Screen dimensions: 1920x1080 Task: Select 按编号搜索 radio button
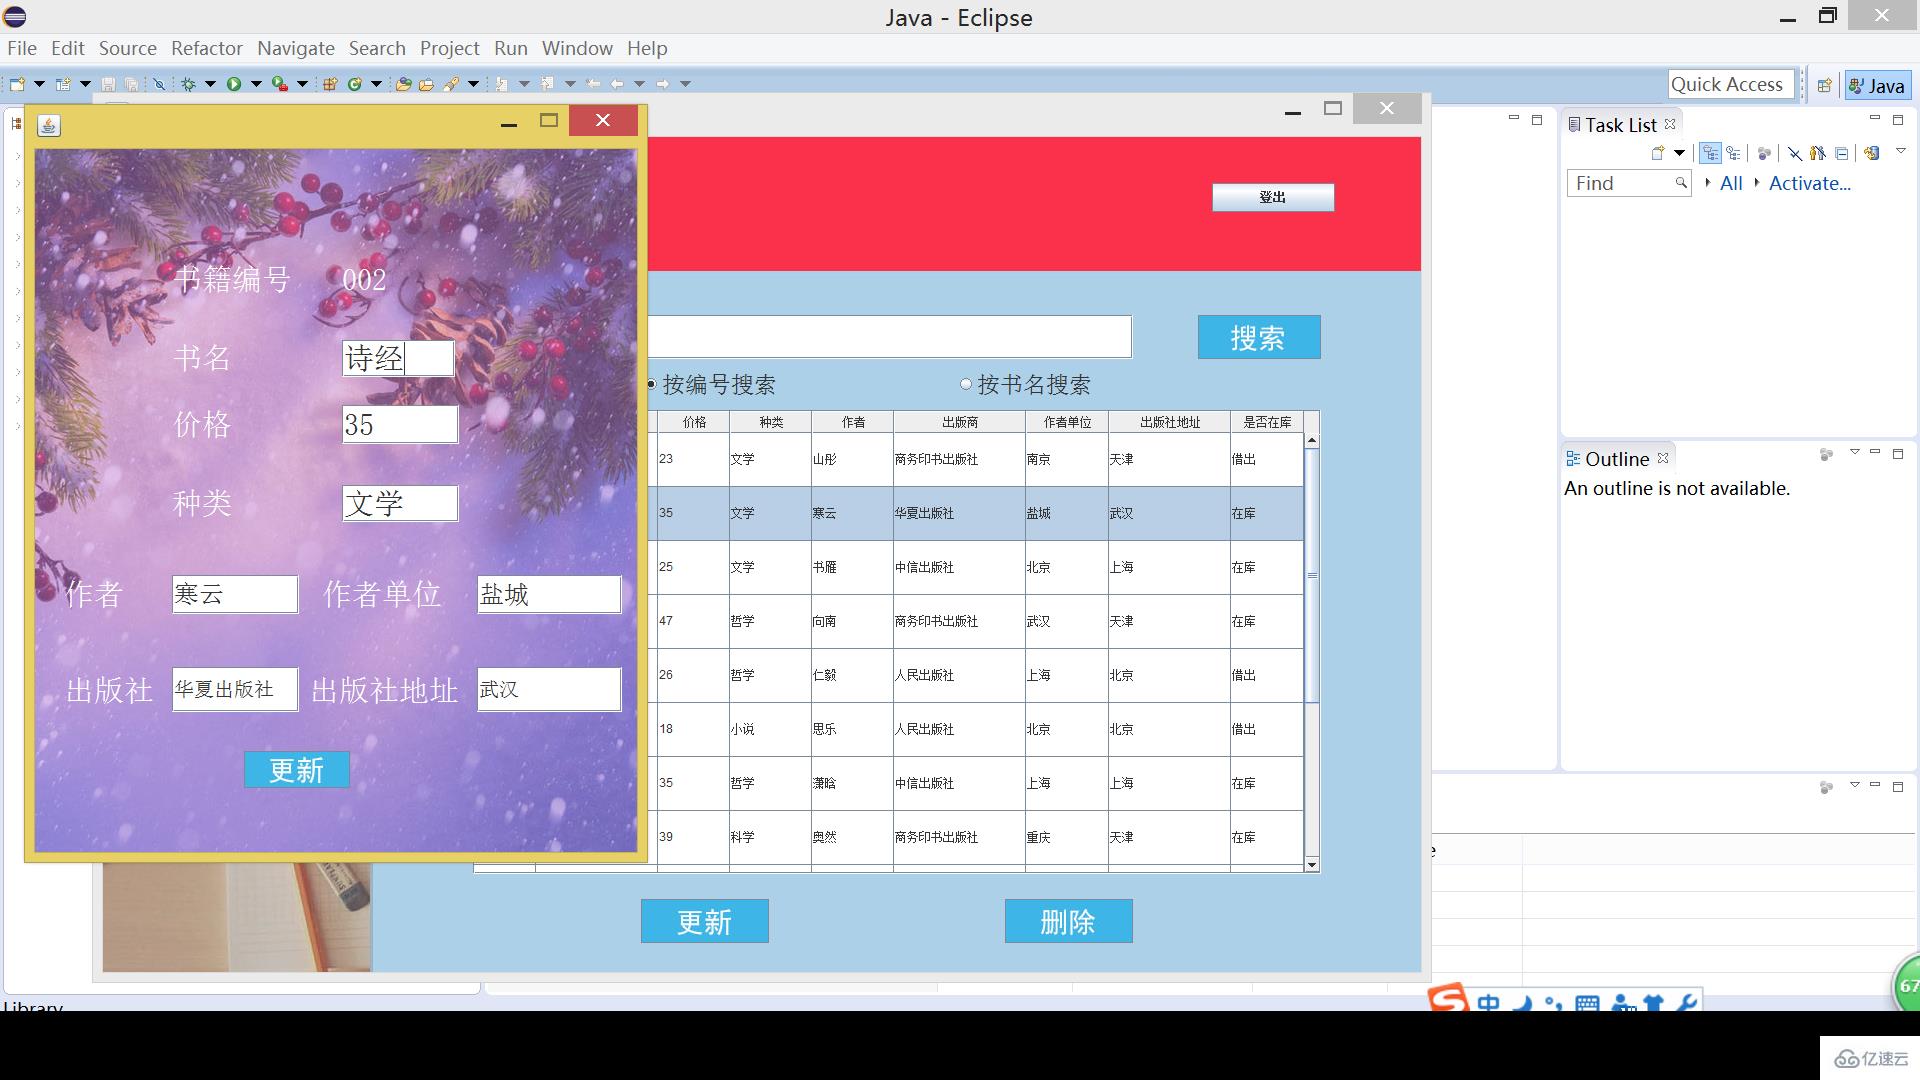point(655,385)
